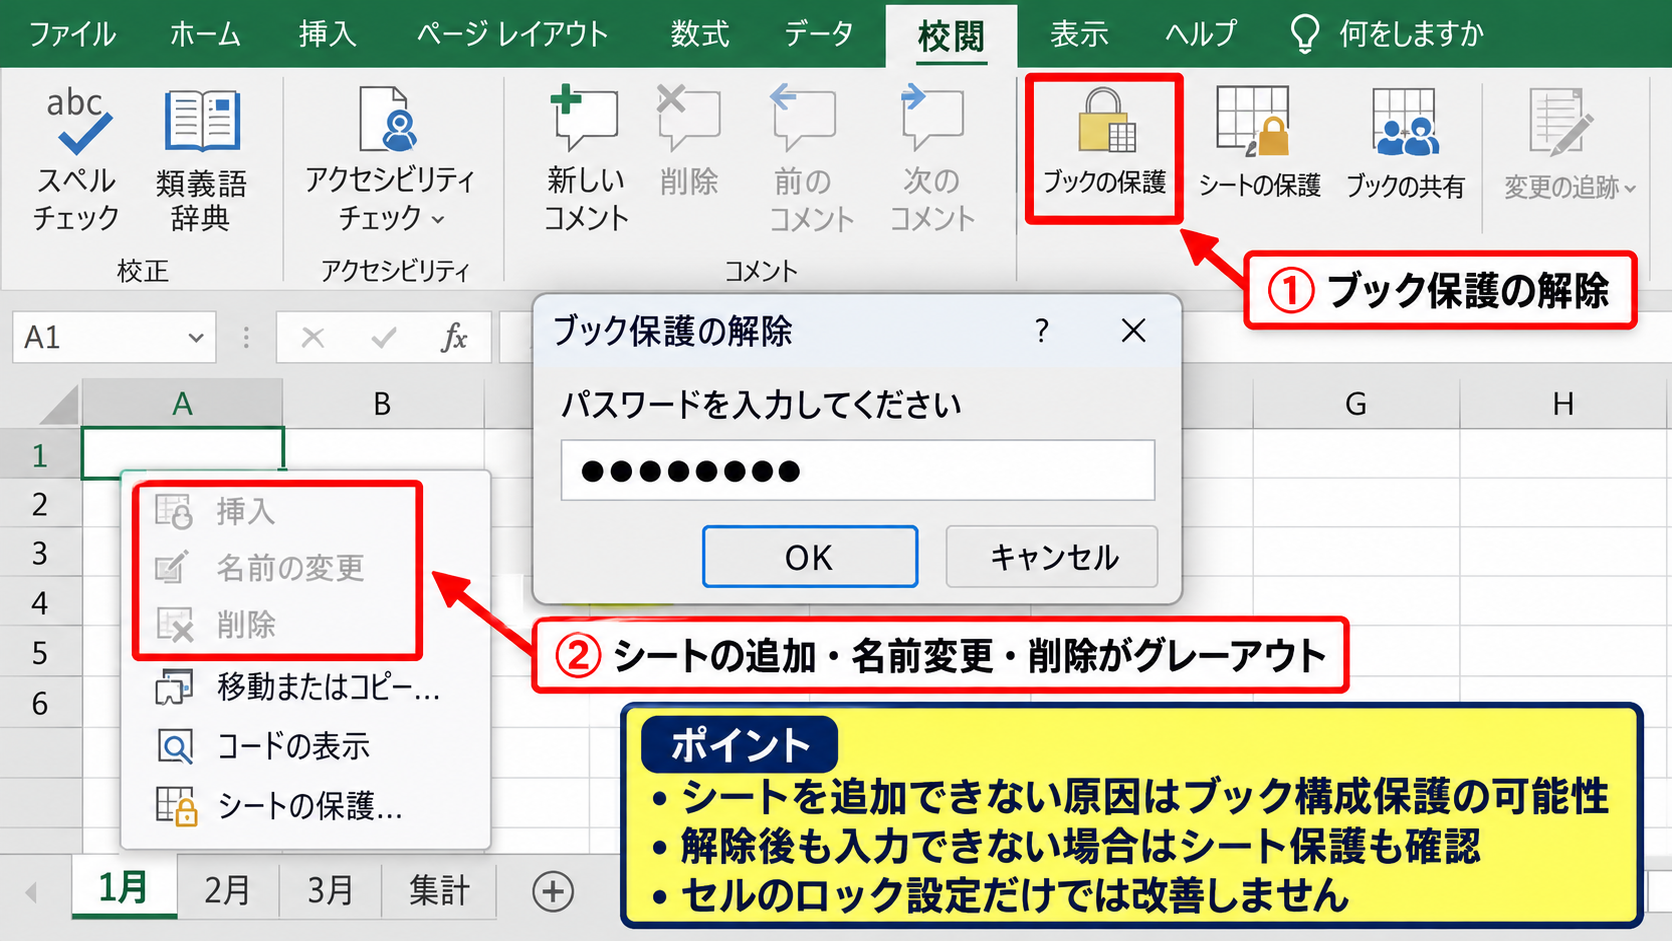Select シートの保護 in context menu
The height and width of the screenshot is (941, 1672).
(x=305, y=806)
